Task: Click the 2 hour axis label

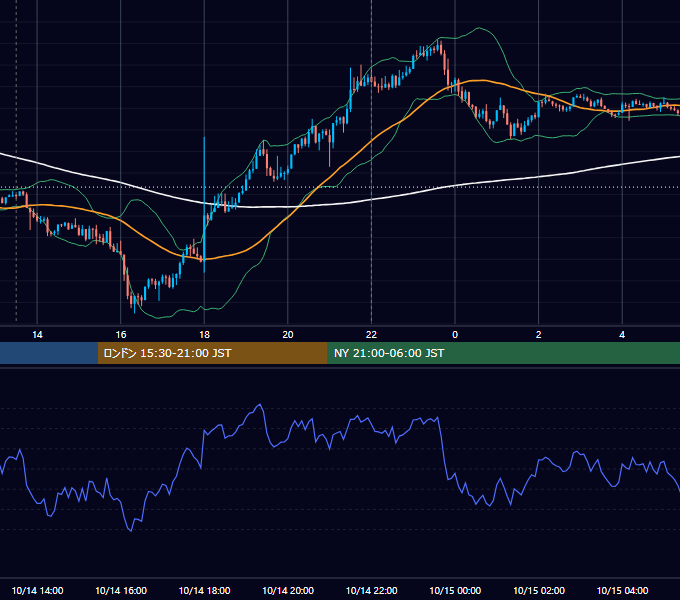Action: point(539,335)
